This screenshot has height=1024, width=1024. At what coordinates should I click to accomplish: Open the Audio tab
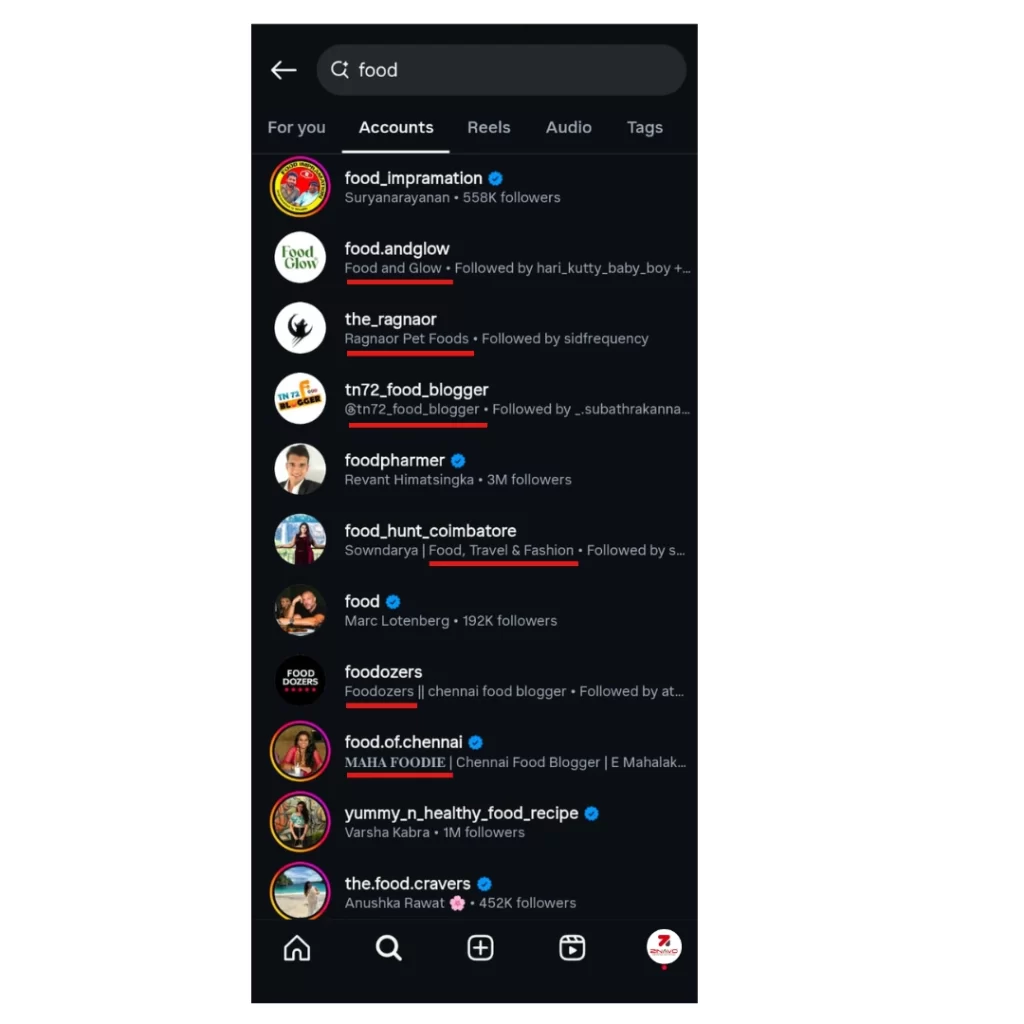pos(569,127)
